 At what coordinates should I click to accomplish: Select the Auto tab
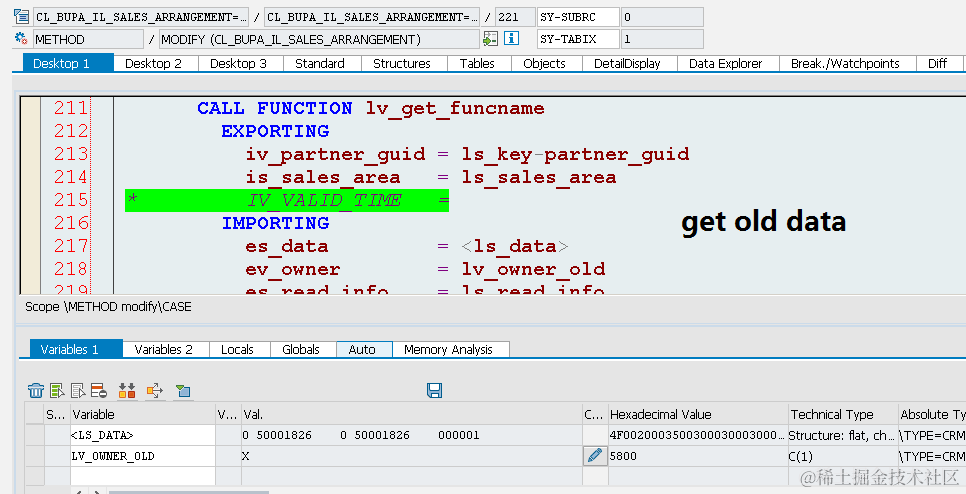[x=362, y=349]
